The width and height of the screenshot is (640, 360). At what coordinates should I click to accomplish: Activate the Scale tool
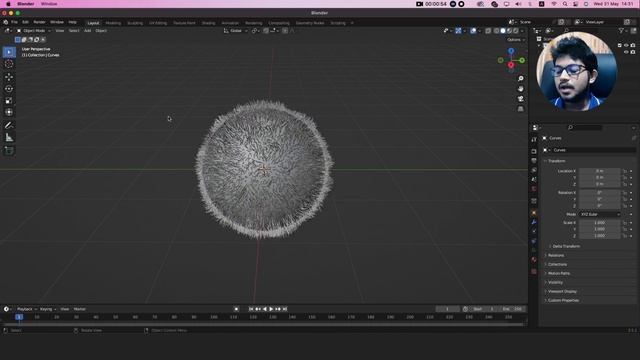(9, 100)
